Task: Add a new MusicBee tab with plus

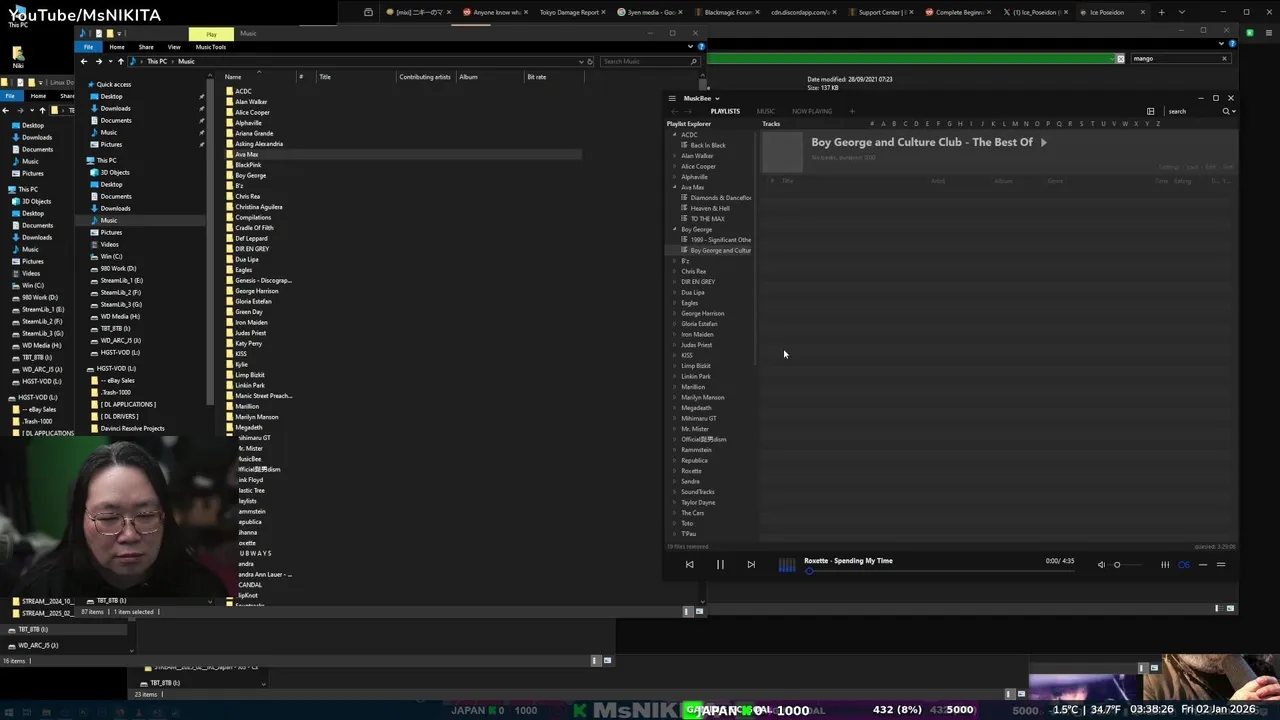Action: (852, 111)
